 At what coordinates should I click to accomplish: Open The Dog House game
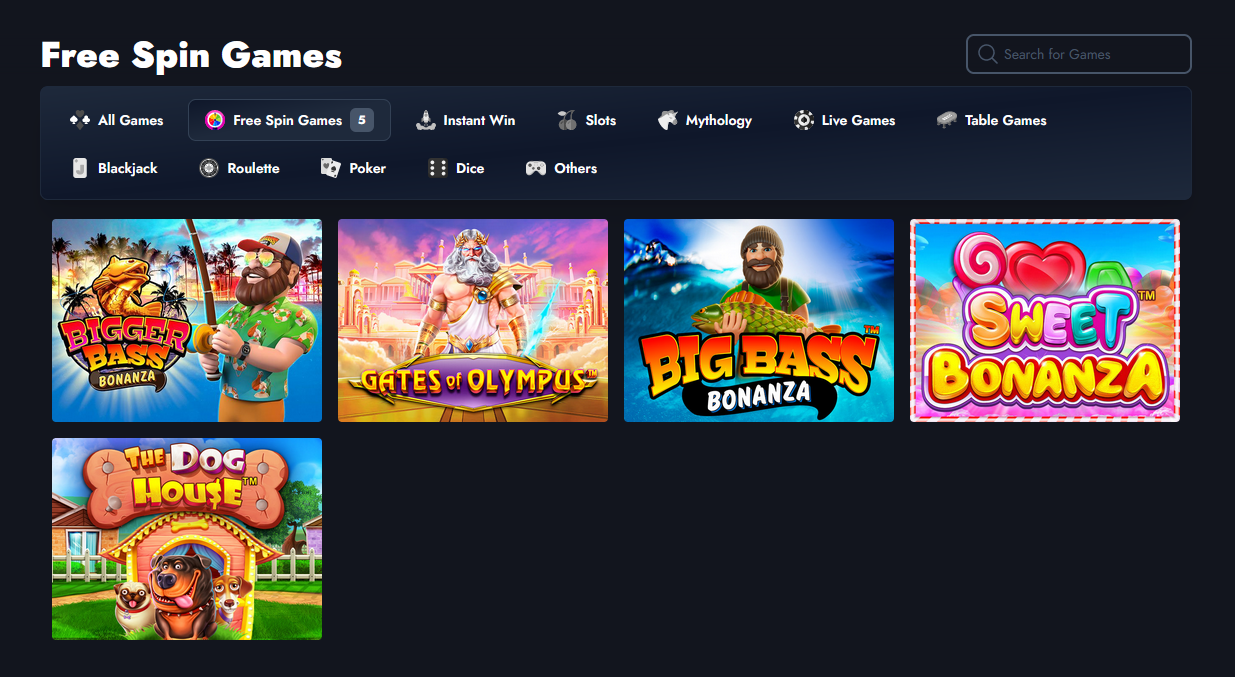[x=187, y=539]
